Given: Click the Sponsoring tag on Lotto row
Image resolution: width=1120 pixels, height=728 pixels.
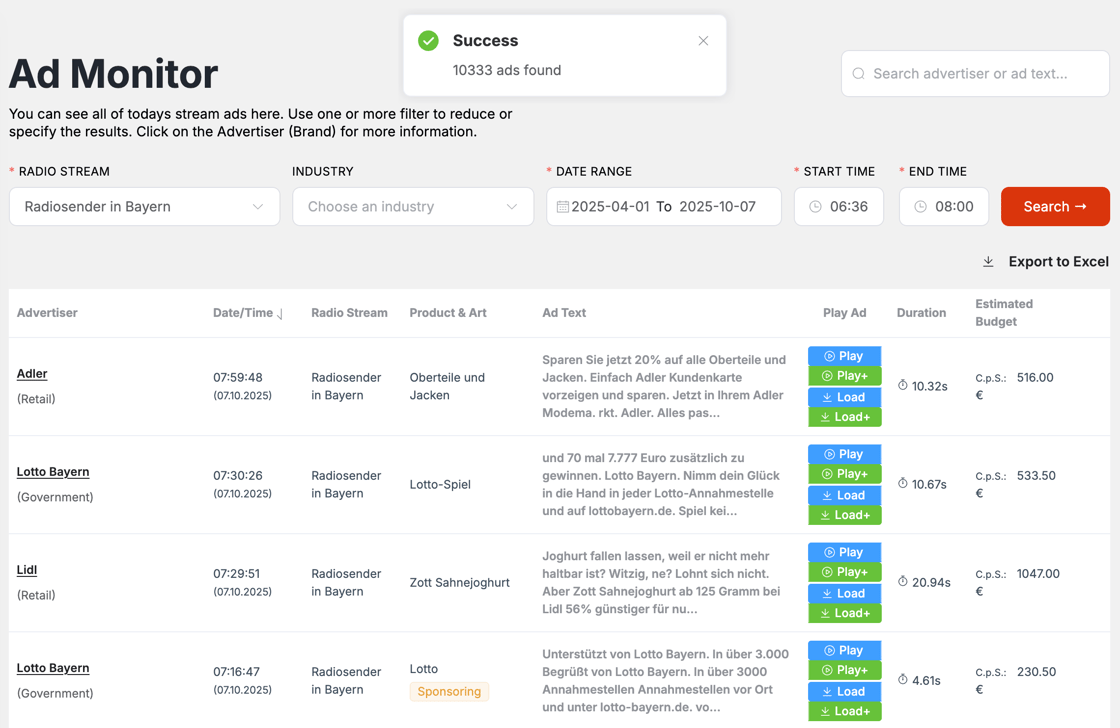Looking at the screenshot, I should tap(449, 691).
